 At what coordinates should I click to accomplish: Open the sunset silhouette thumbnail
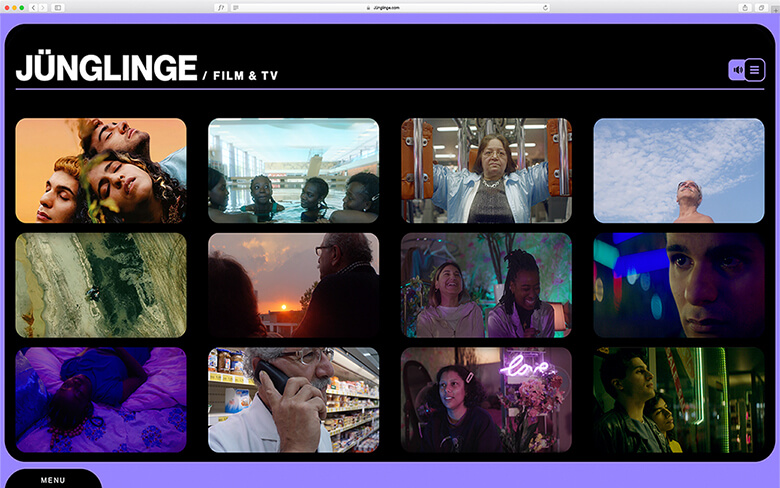tap(293, 285)
